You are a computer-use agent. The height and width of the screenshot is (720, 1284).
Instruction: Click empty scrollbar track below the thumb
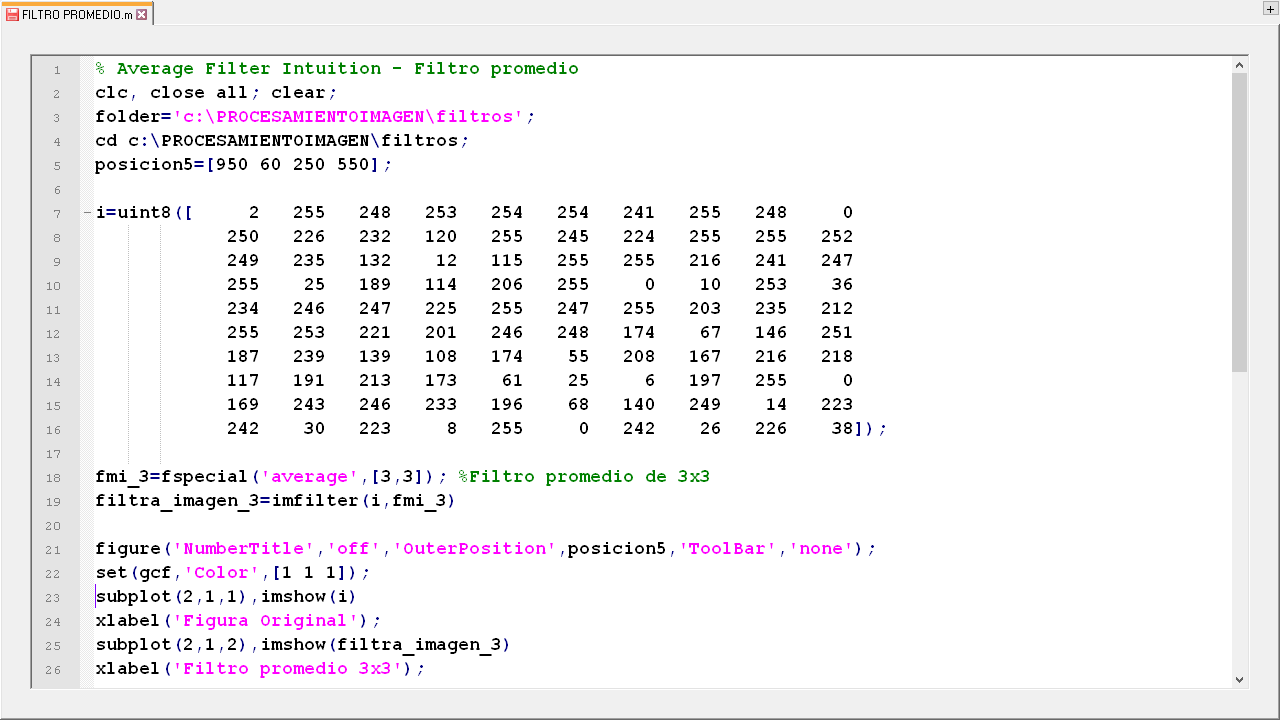(x=1240, y=520)
